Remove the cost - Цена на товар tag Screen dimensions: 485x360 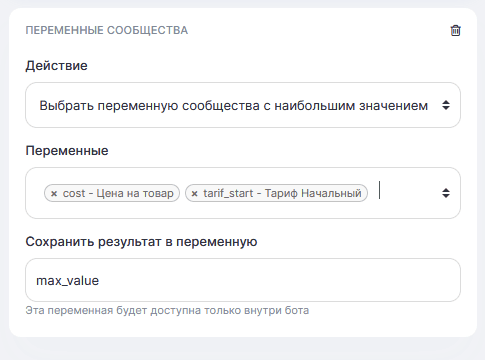(54, 193)
